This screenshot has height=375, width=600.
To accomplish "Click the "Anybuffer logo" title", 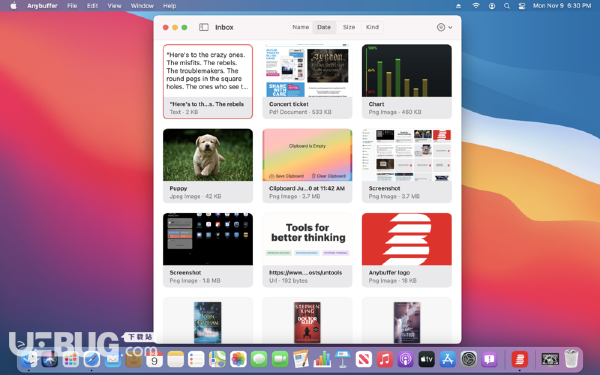I will [389, 272].
